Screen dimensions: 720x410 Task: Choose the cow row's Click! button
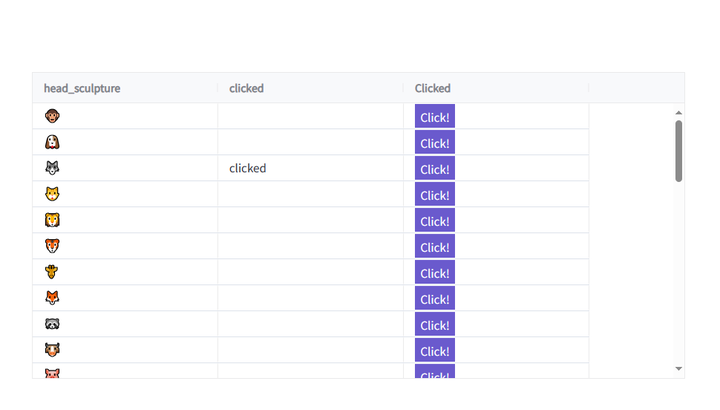pyautogui.click(x=435, y=350)
